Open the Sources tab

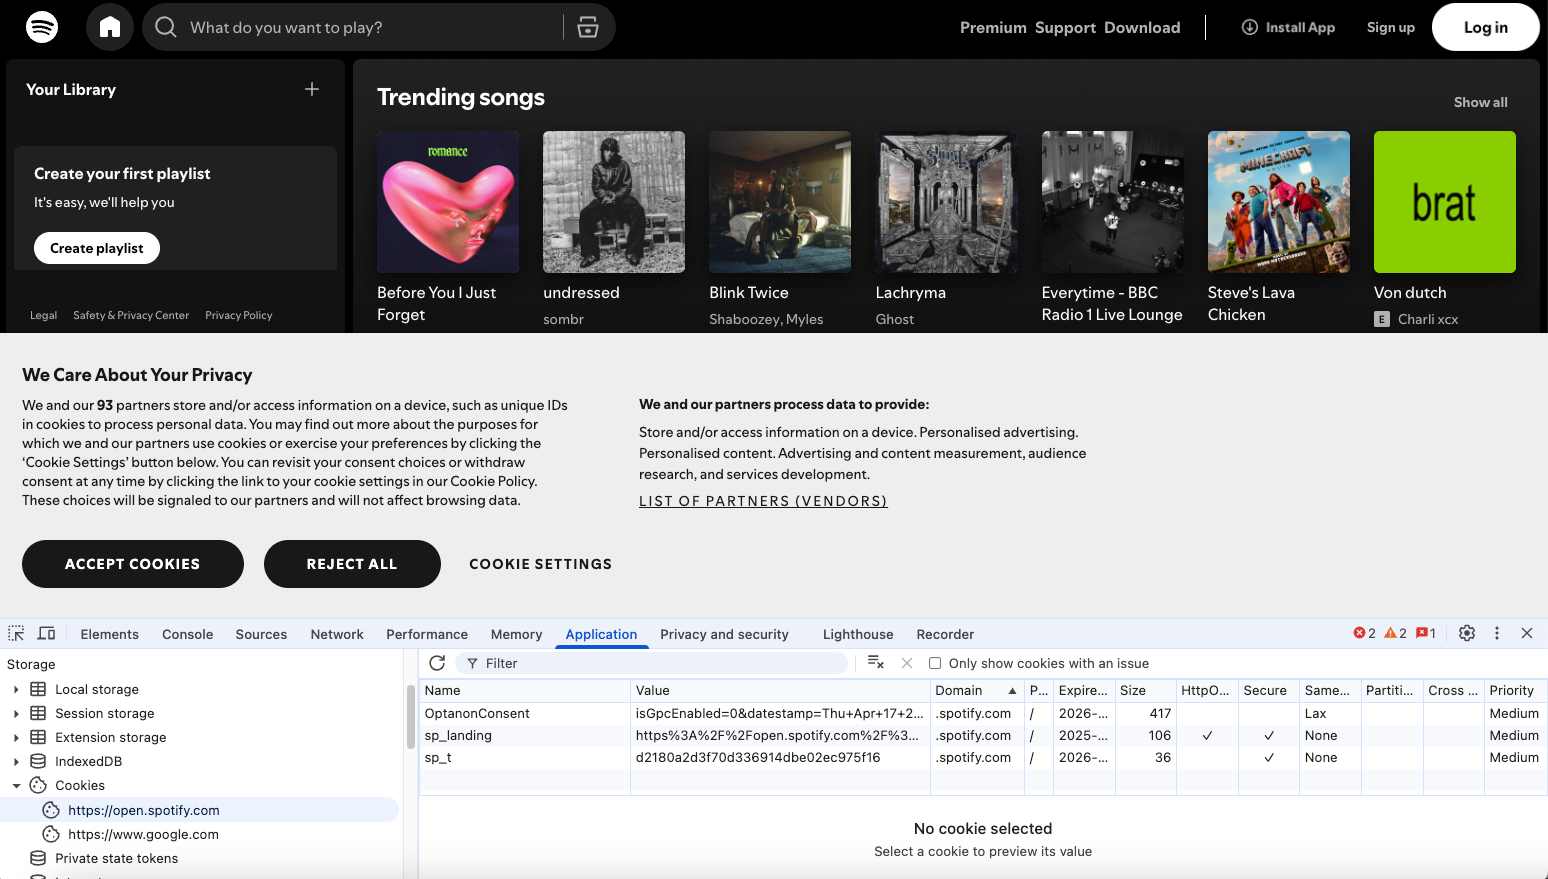pos(261,634)
